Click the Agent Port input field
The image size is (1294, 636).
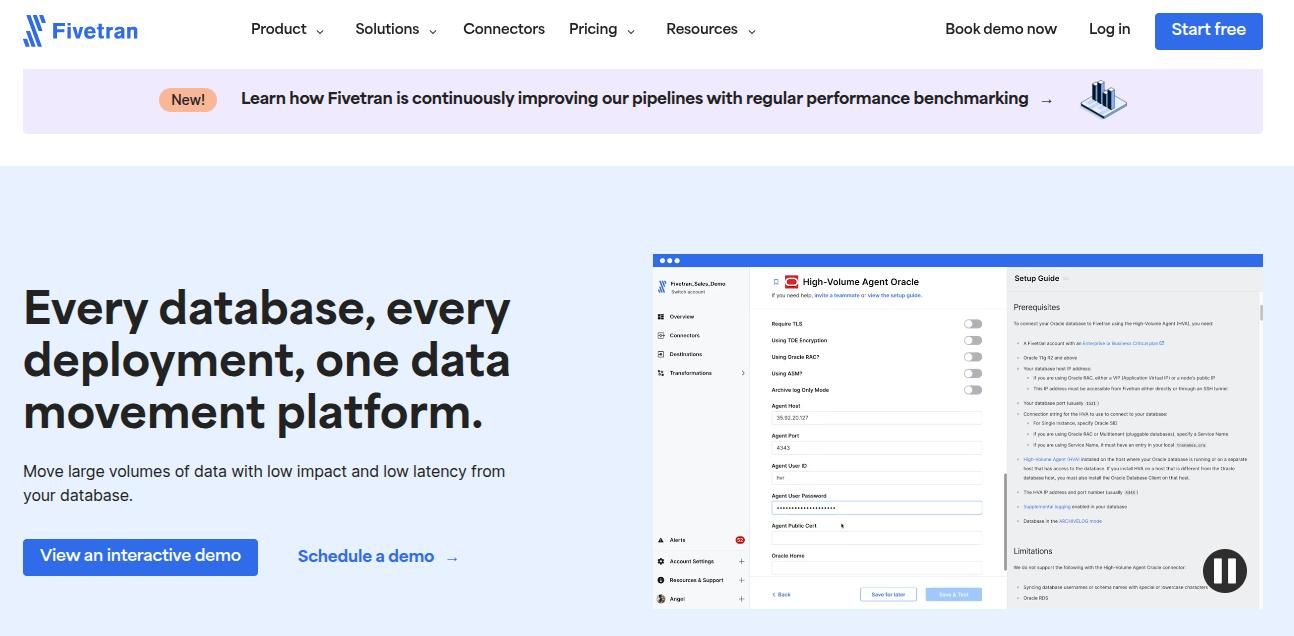coord(877,448)
